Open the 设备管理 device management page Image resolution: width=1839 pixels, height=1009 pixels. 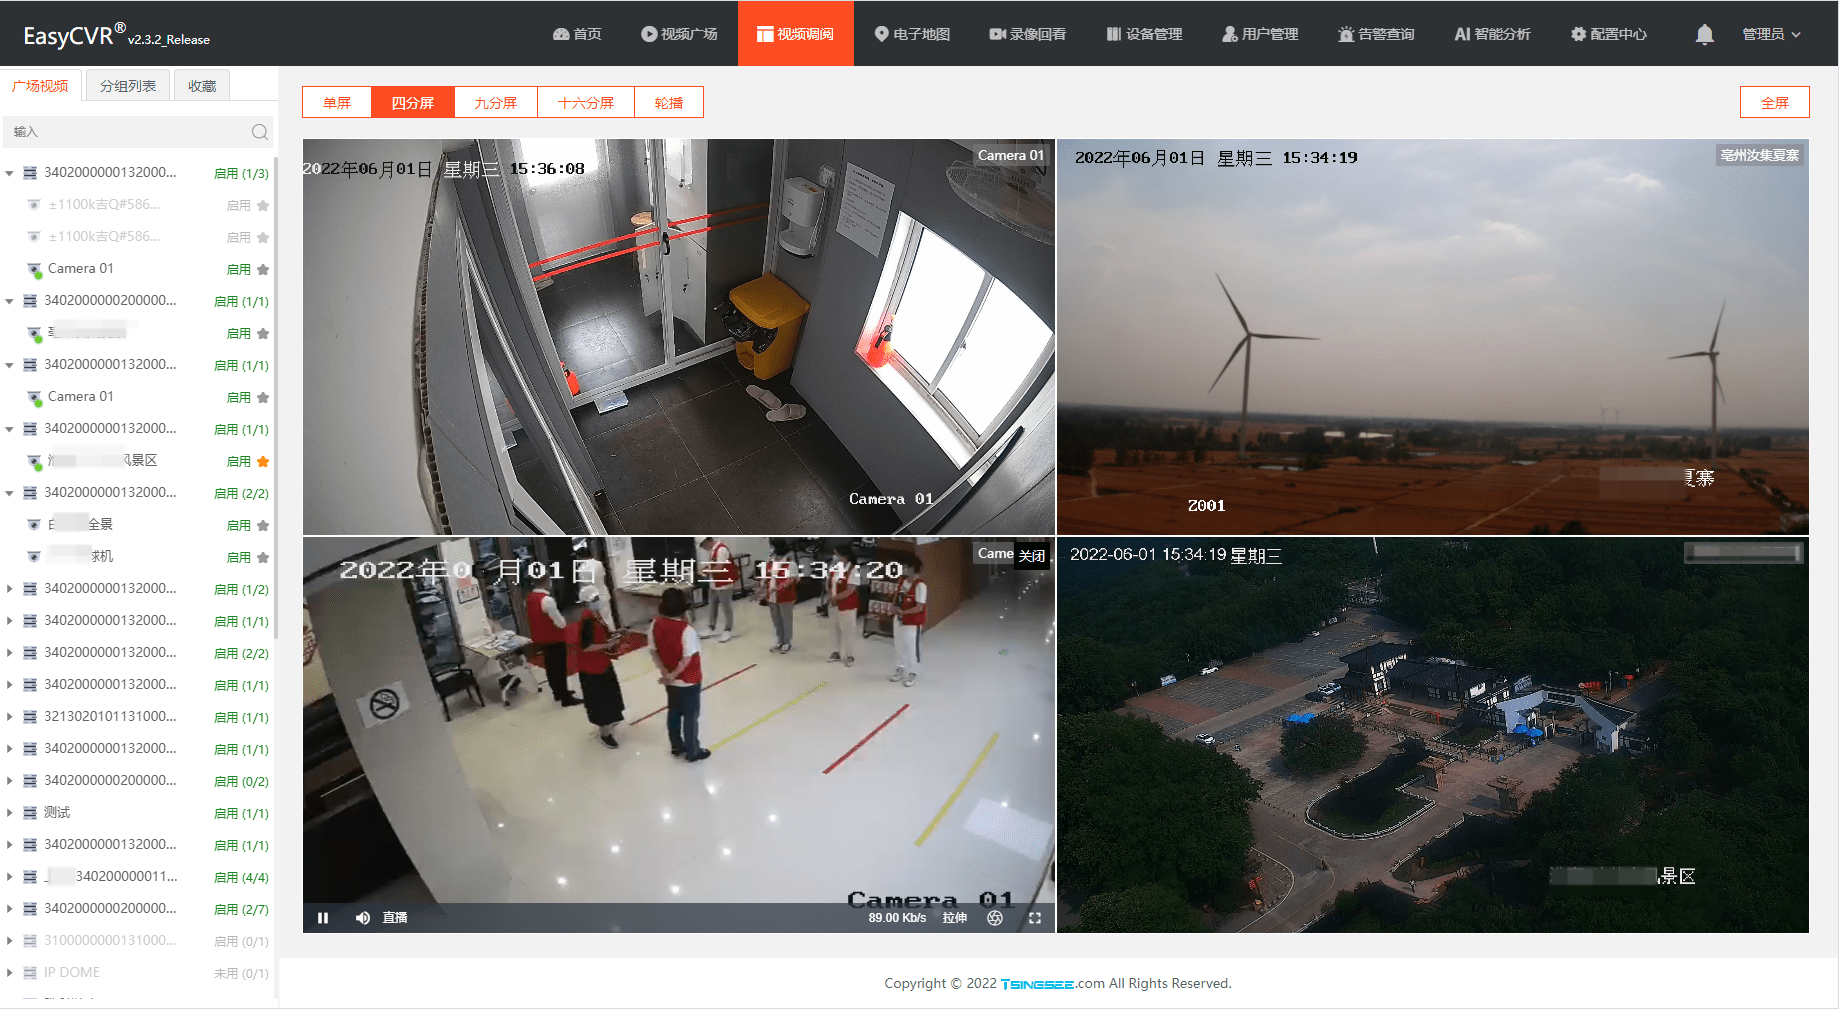pos(1143,33)
